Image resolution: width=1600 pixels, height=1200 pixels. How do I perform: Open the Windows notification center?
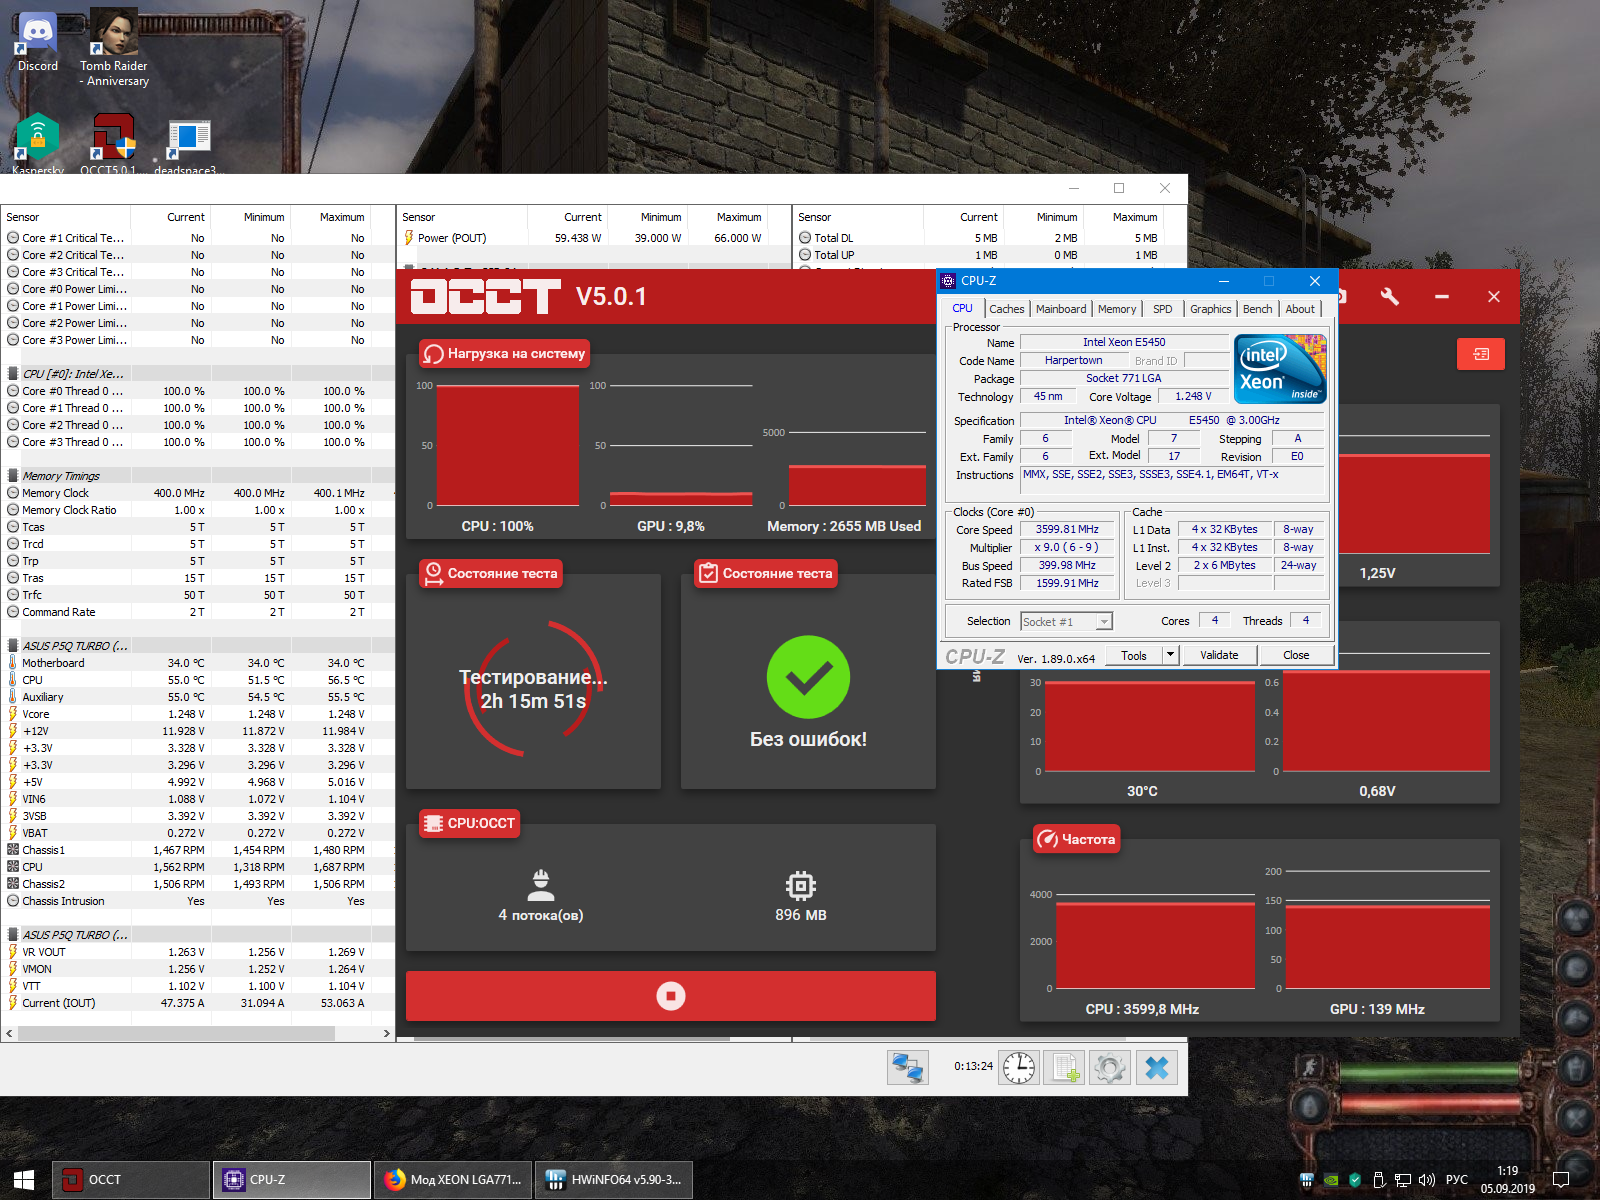(1561, 1180)
